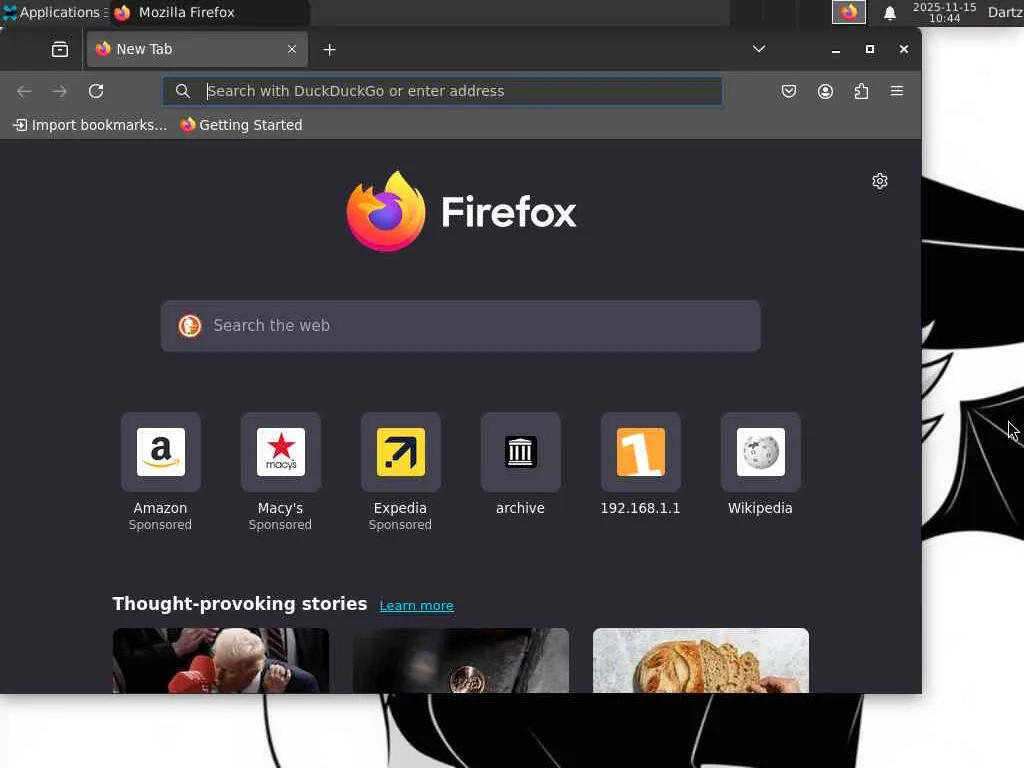The image size is (1024, 768).
Task: Click the Firefox tray icon in panel
Action: (848, 12)
